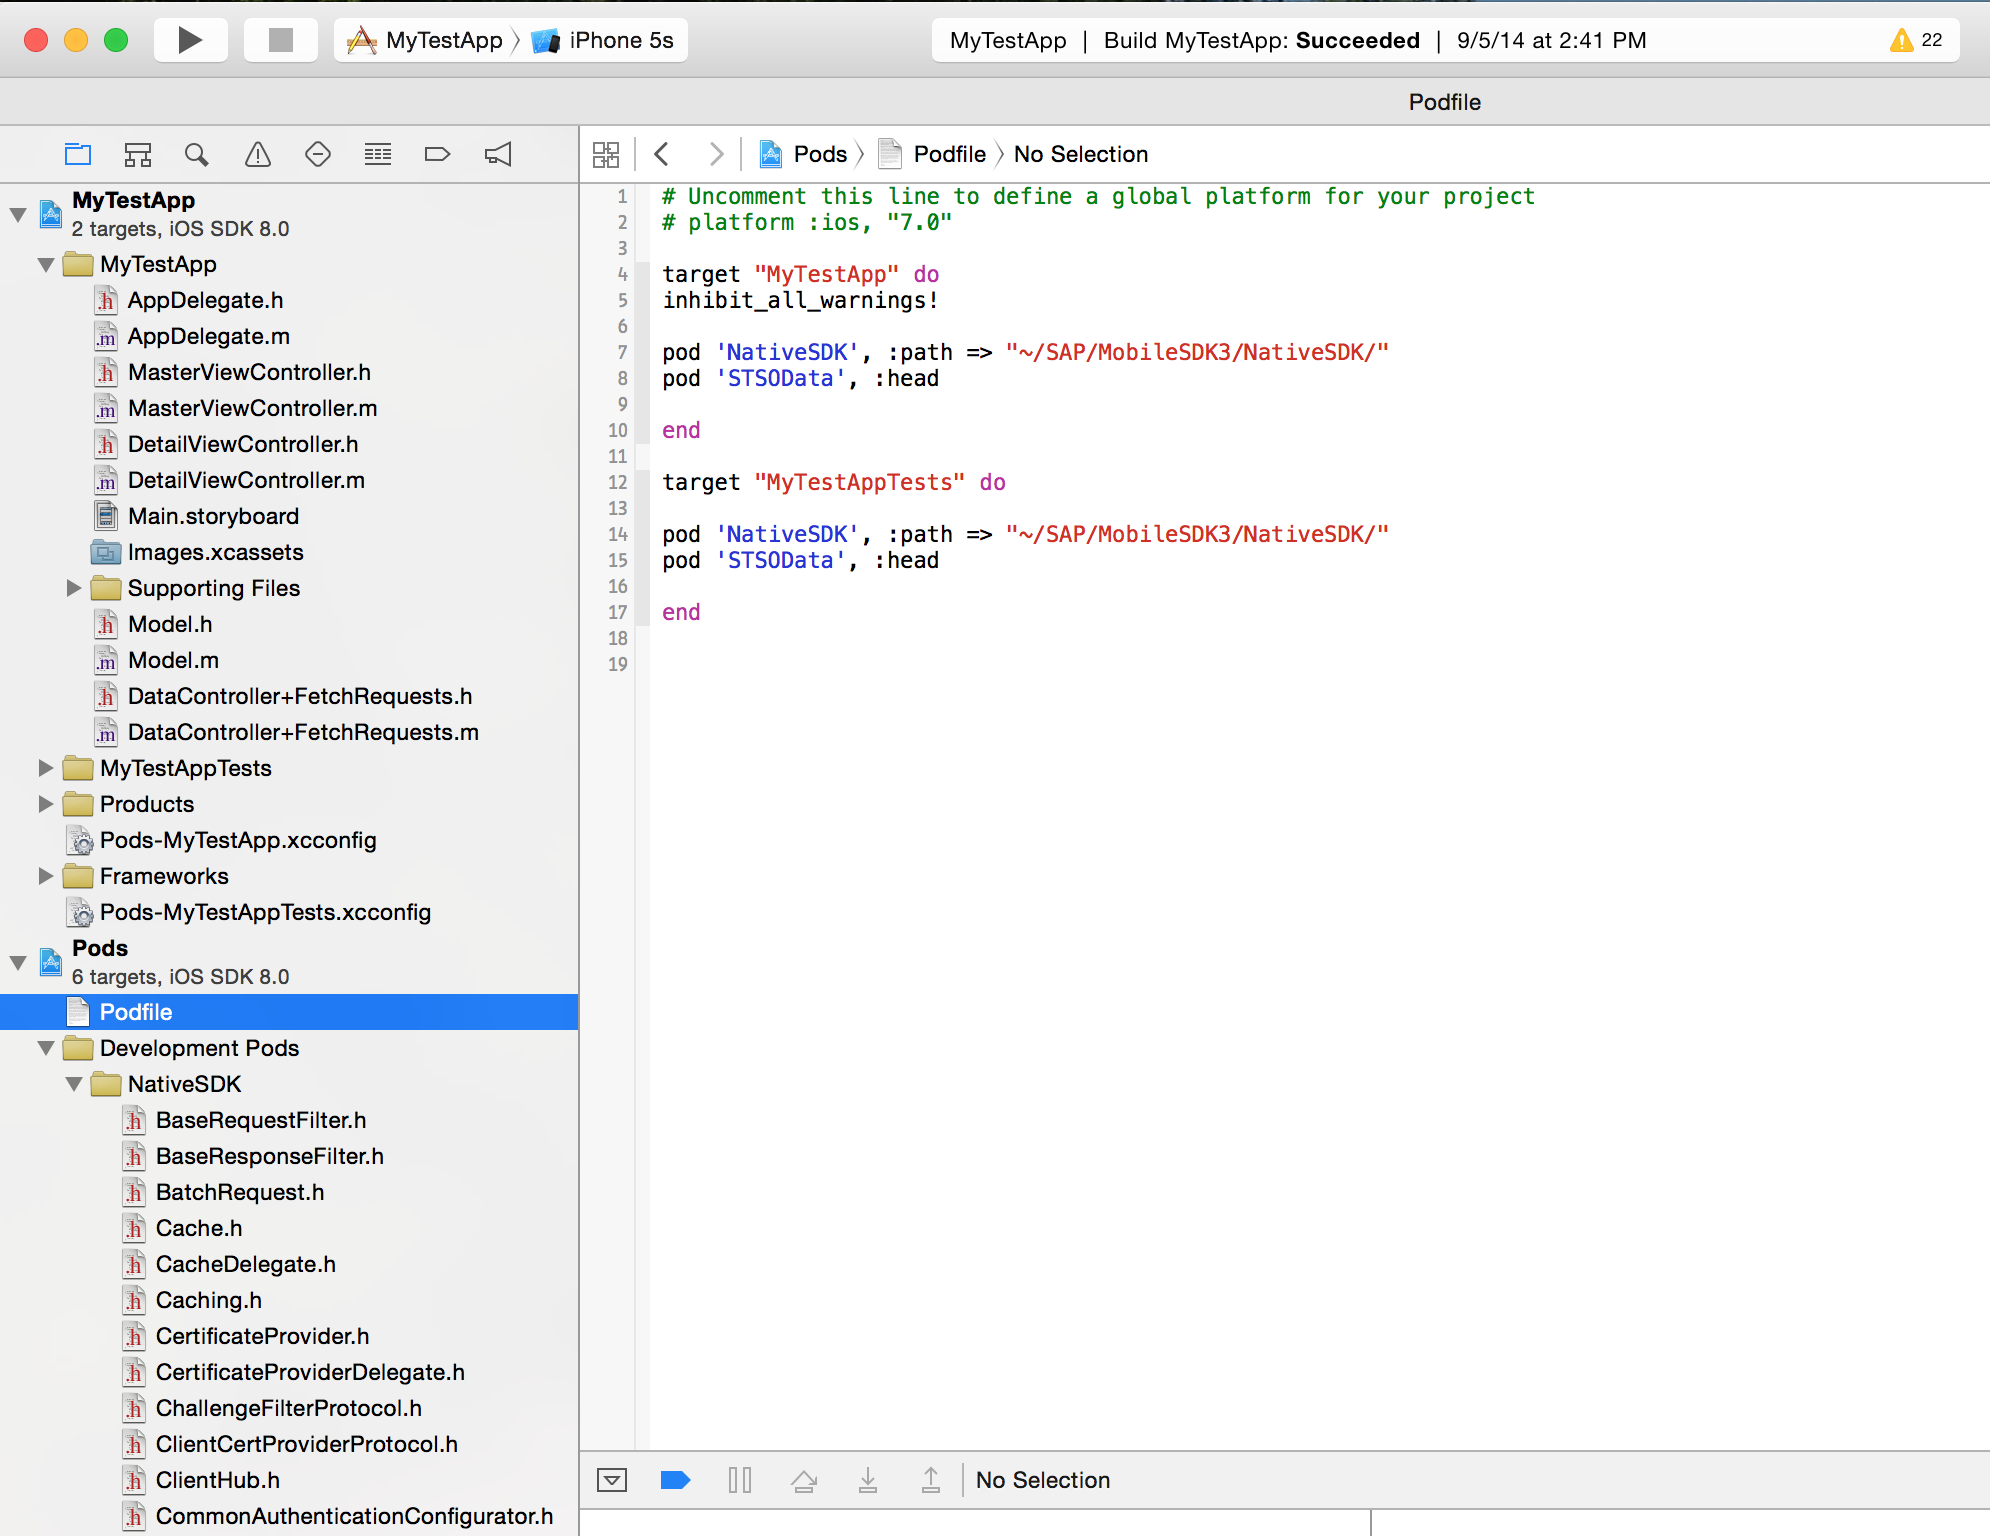Image resolution: width=1990 pixels, height=1536 pixels.
Task: Open the Issue navigator warning icon
Action: 258,154
